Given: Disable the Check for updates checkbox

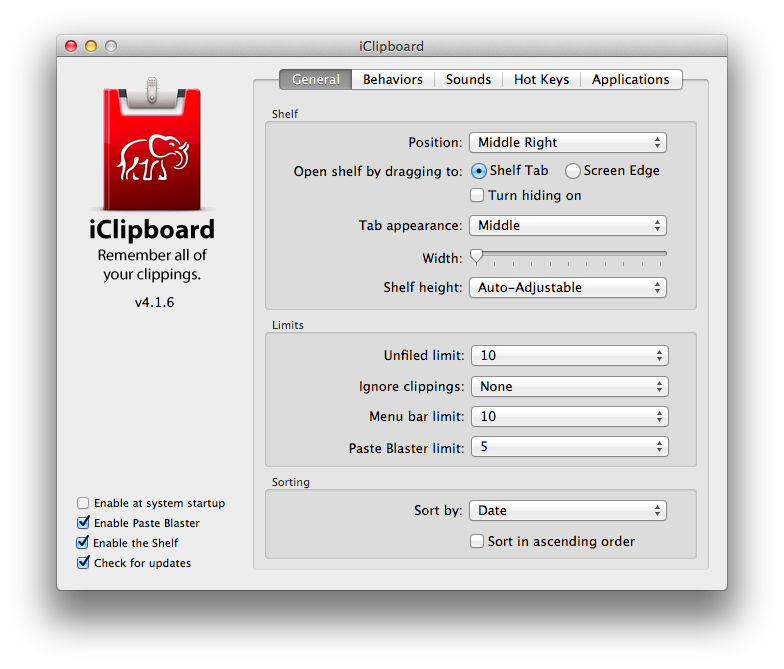Looking at the screenshot, I should (x=84, y=563).
